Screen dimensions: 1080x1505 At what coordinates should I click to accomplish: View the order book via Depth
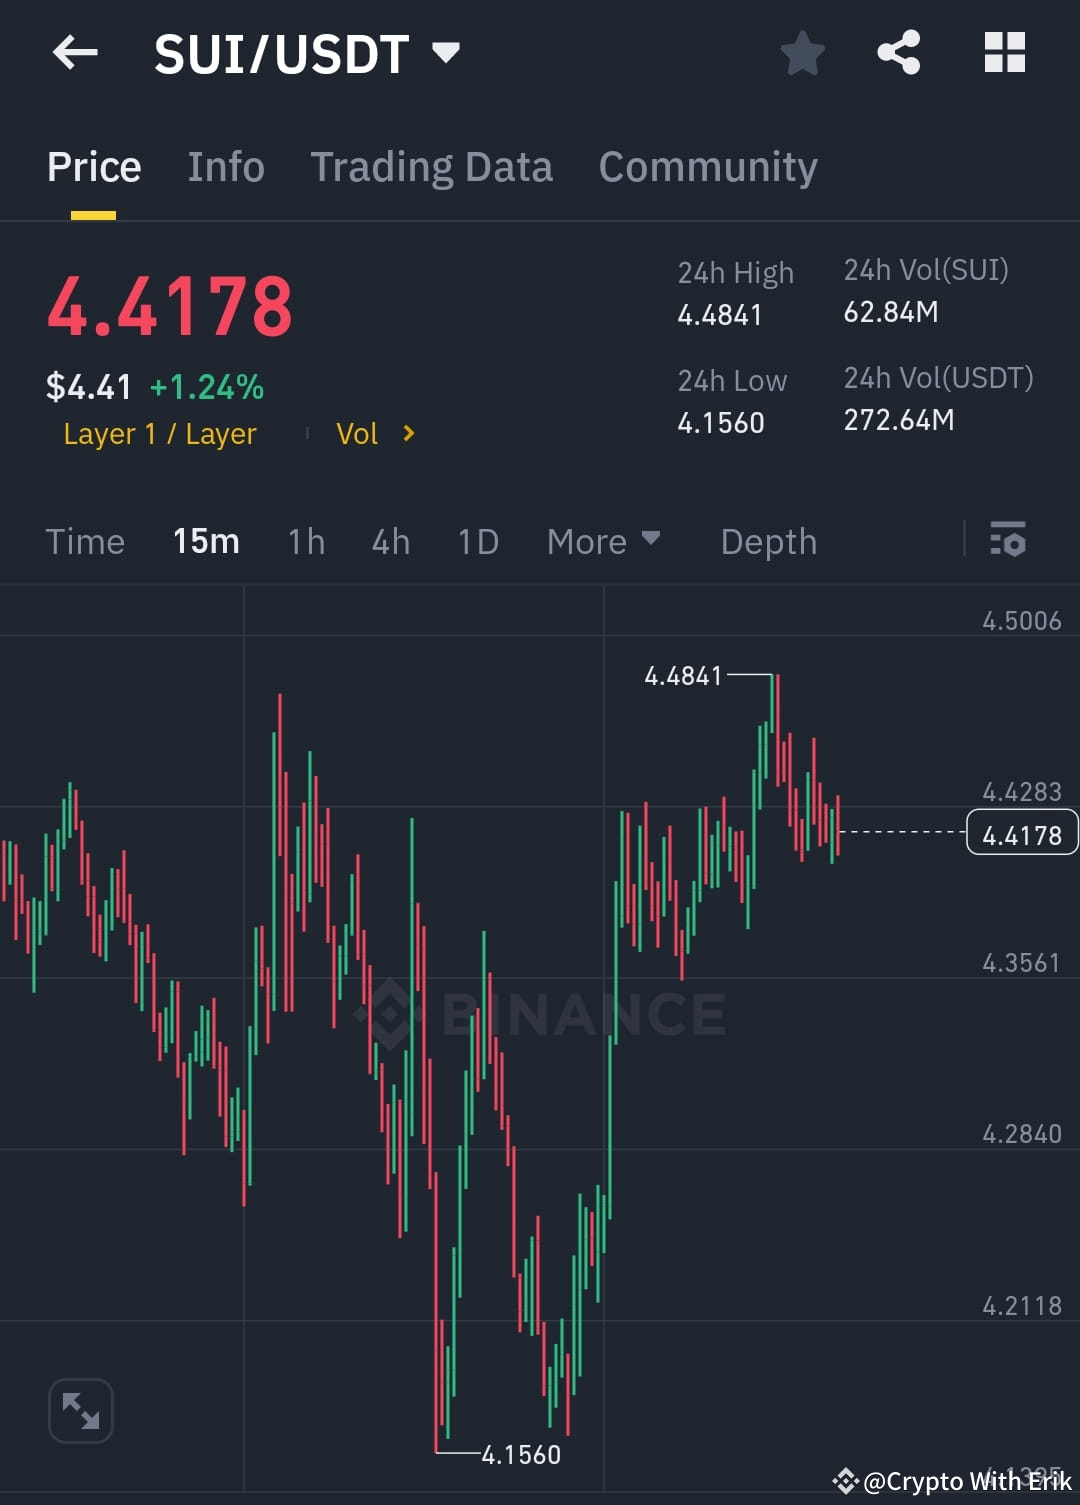[x=768, y=541]
